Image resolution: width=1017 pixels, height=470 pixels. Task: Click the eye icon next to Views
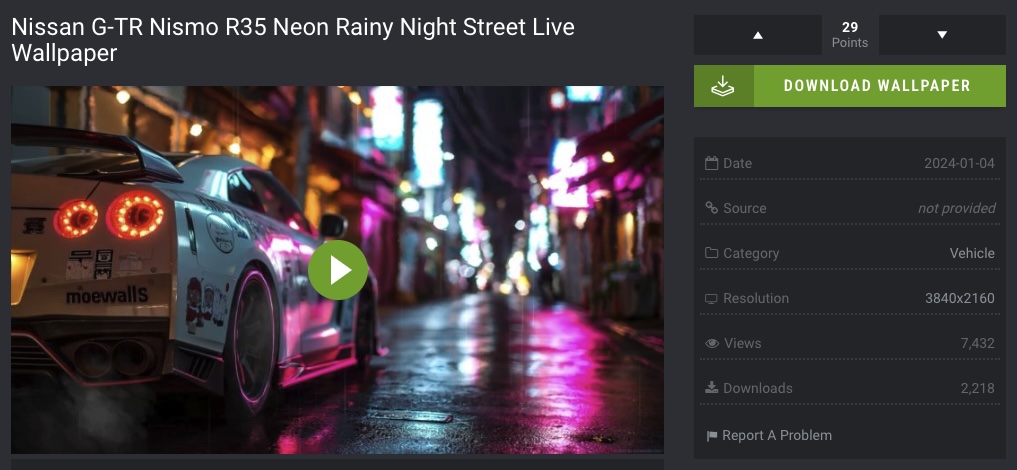(x=712, y=344)
